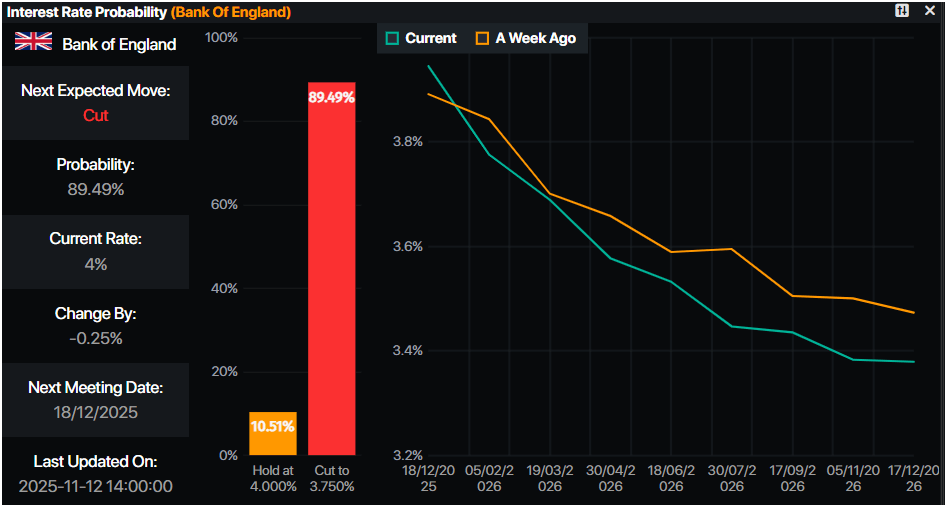
Task: Open the widget settings sliders icon
Action: pos(902,11)
